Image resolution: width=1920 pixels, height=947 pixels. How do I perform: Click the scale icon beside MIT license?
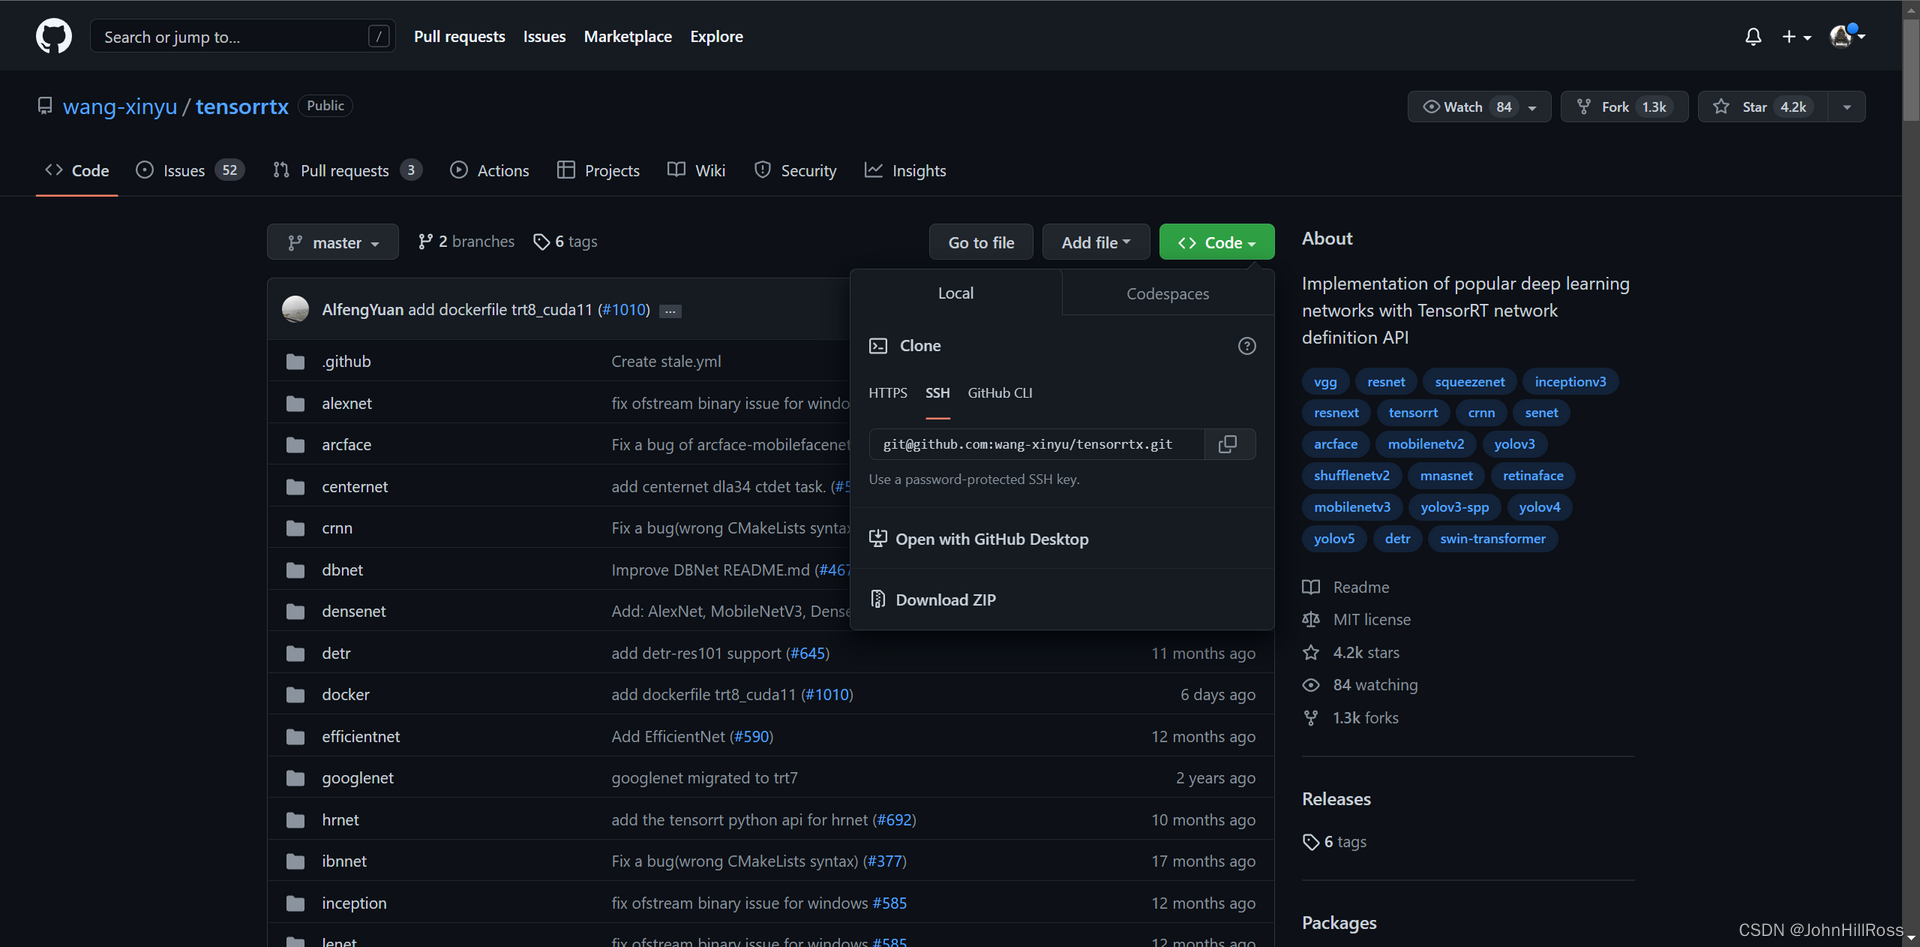1311,620
